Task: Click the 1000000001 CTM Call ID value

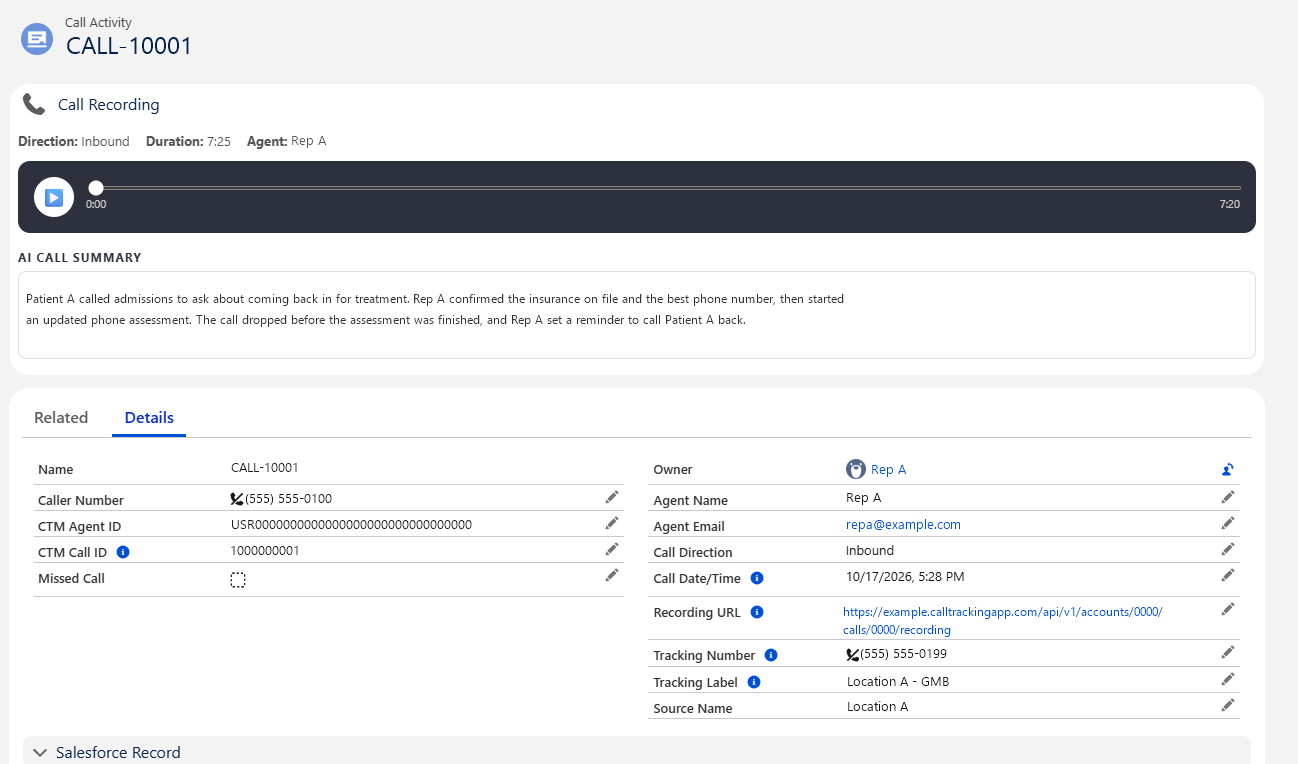Action: (265, 550)
